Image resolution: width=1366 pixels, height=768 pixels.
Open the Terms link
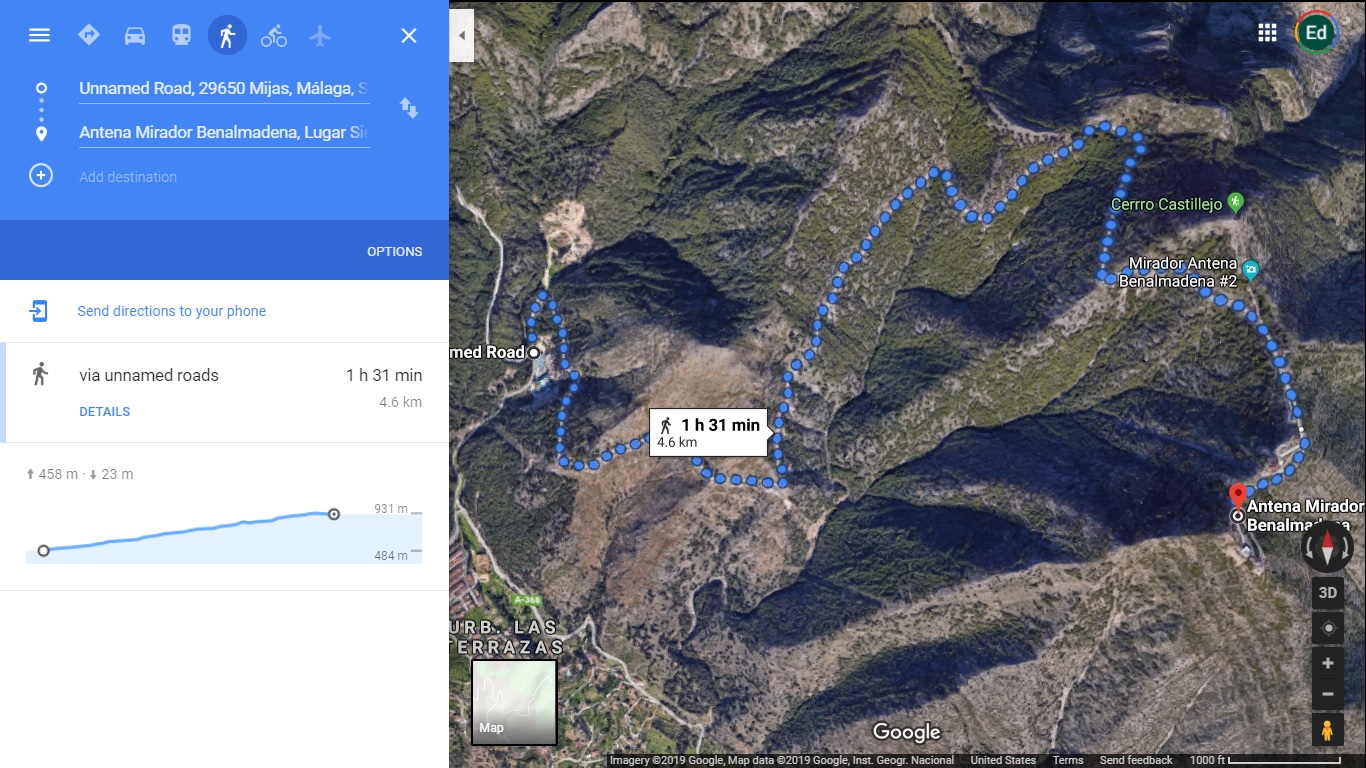[1068, 760]
